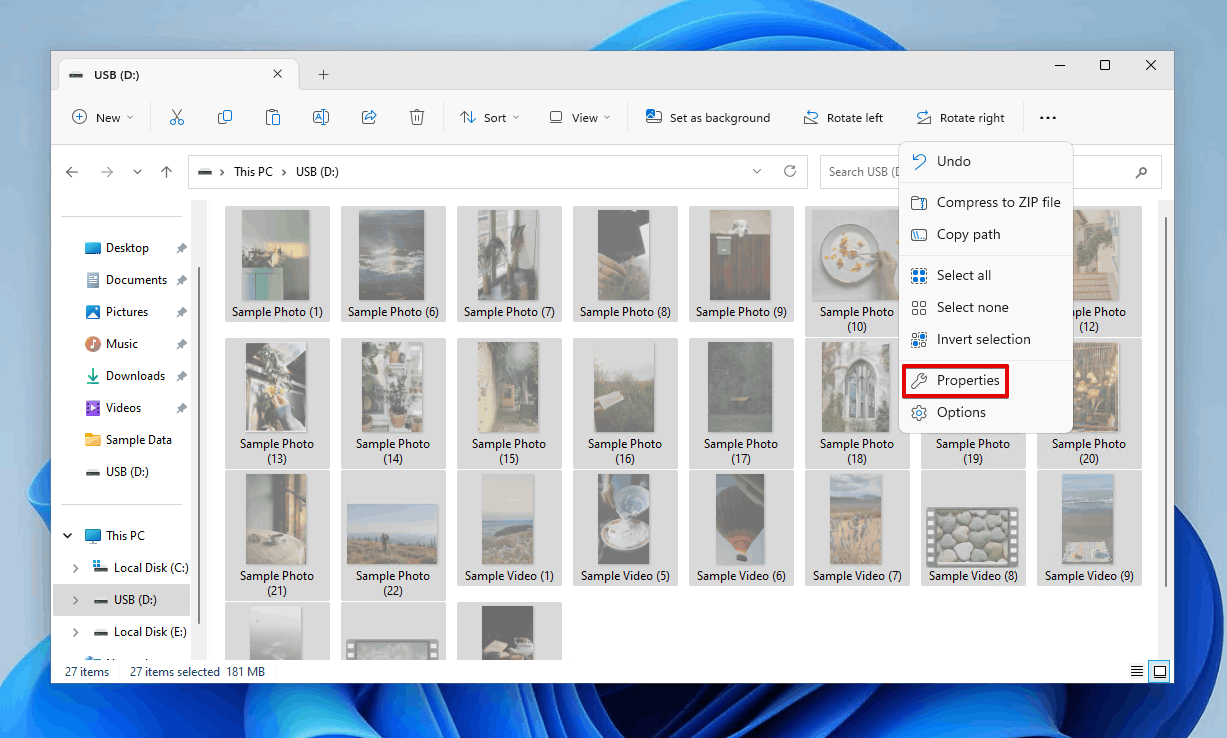Choose Copy path from the menu
Screen dimensions: 1227x738
click(986, 234)
